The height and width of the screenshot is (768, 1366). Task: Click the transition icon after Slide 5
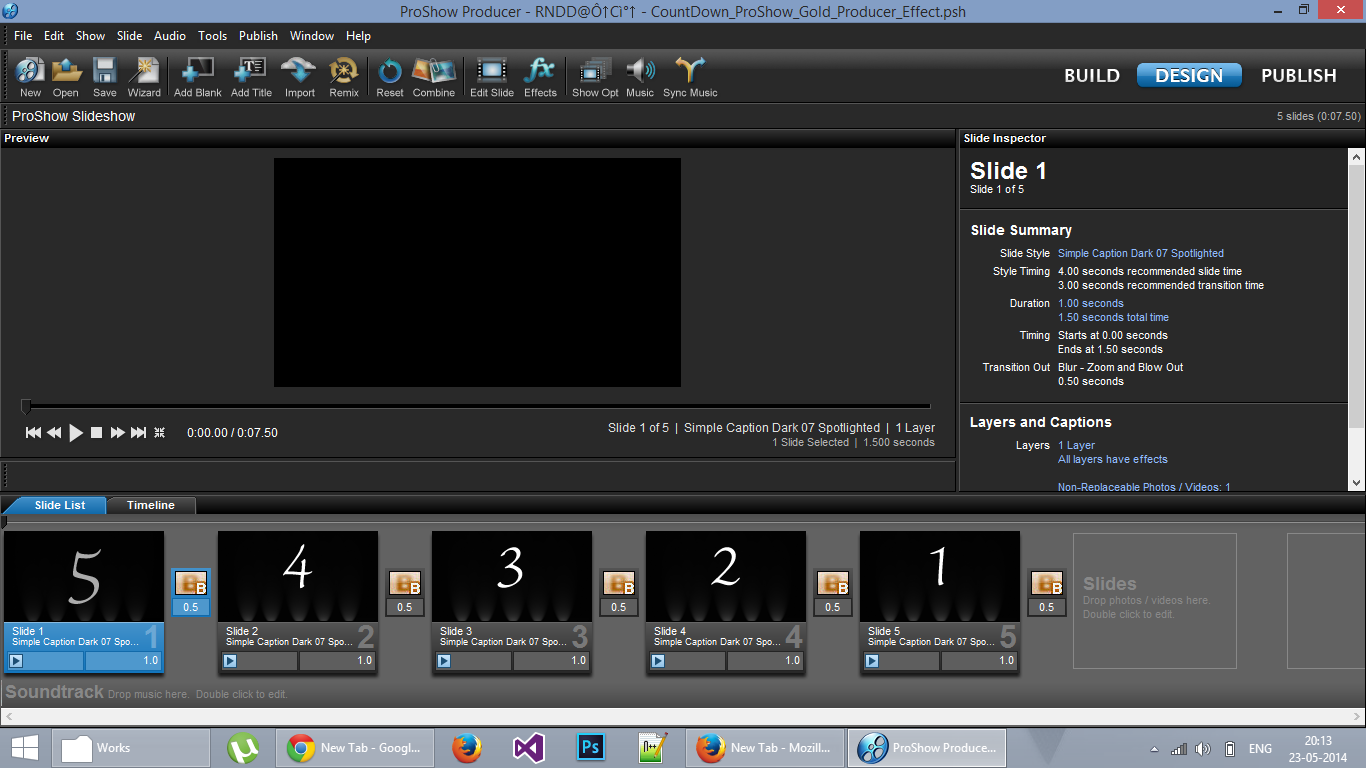[x=1047, y=583]
